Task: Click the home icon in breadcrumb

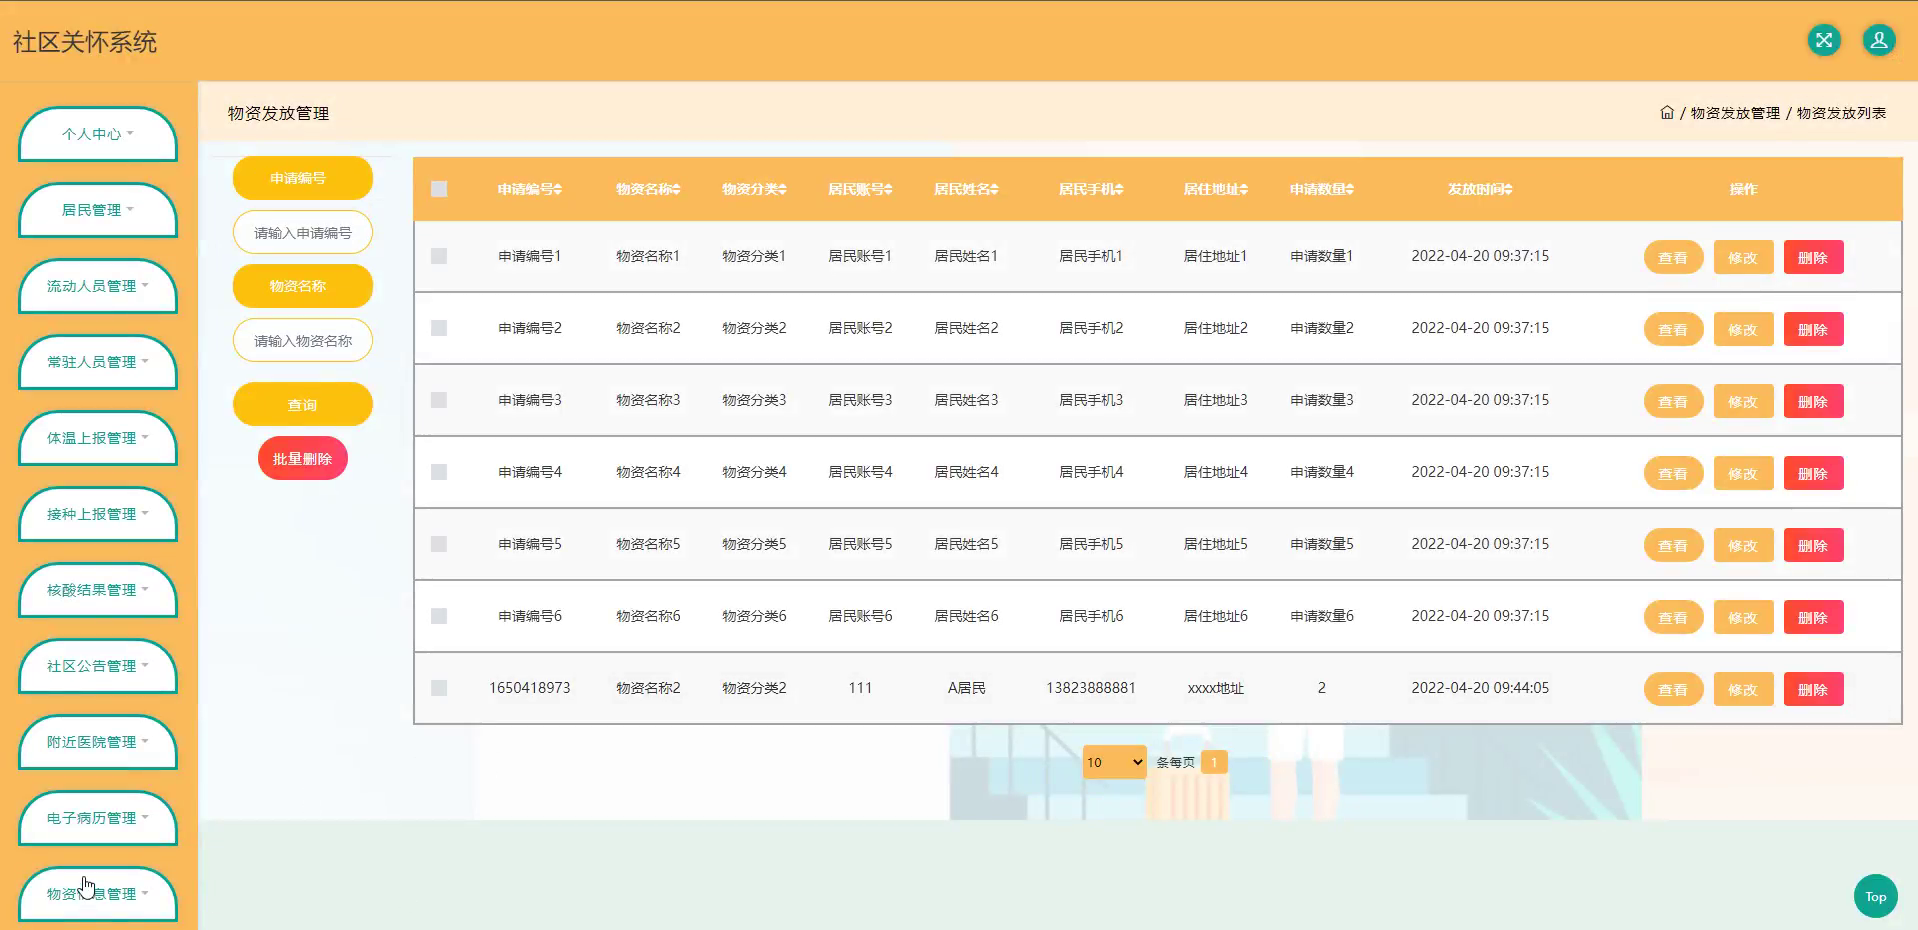Action: tap(1667, 113)
